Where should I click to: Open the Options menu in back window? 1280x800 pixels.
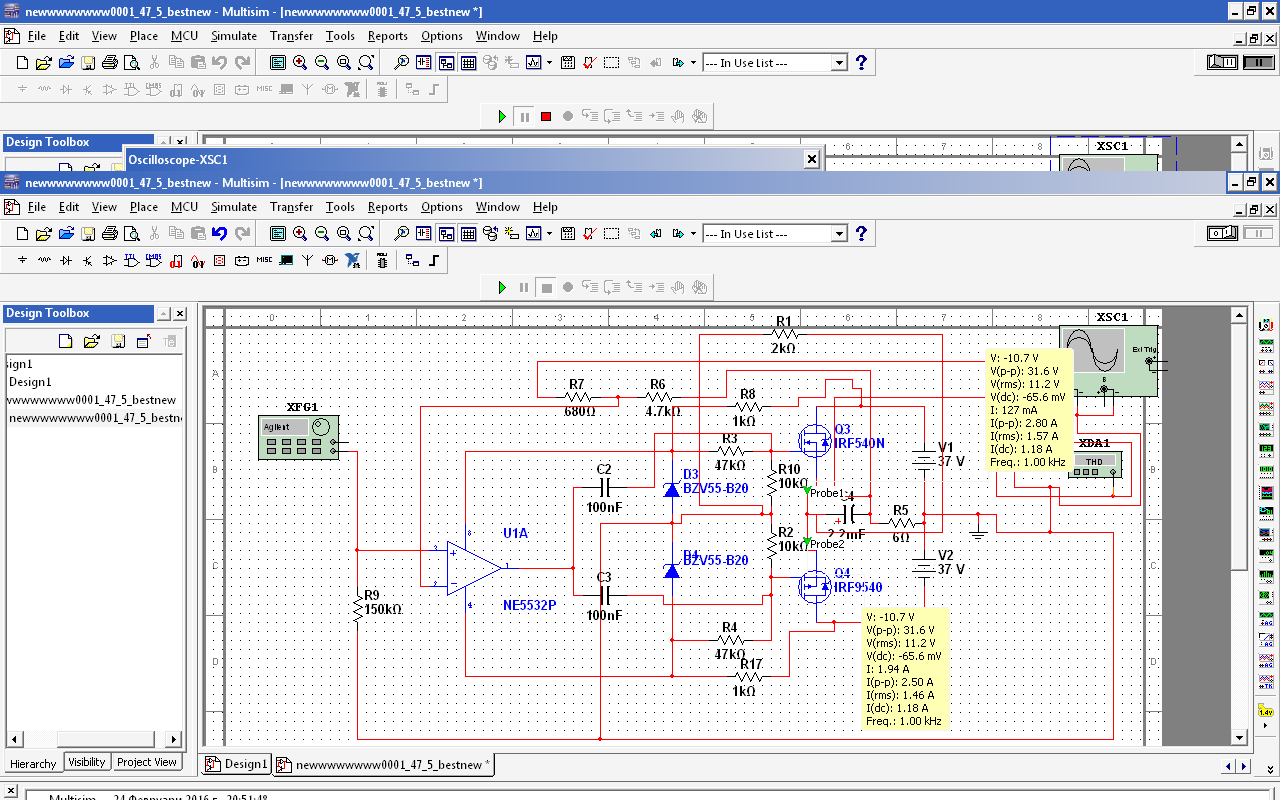click(x=442, y=36)
